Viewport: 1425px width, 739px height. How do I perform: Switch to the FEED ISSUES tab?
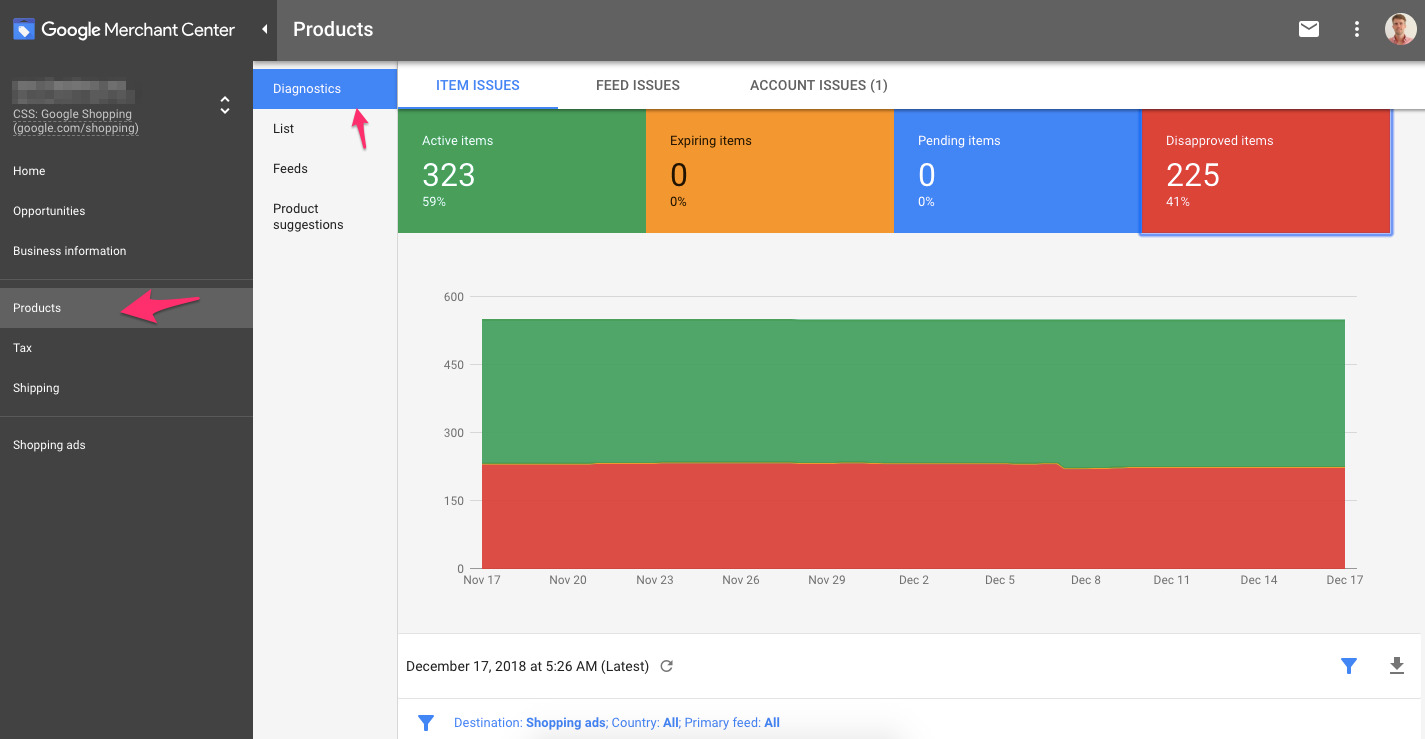click(637, 85)
